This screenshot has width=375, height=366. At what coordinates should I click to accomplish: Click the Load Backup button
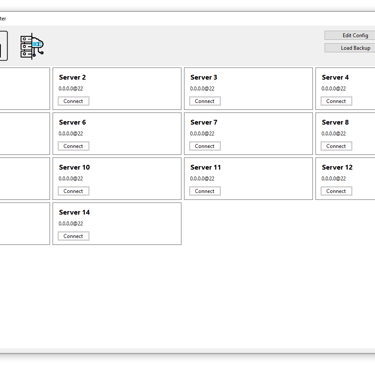350,48
